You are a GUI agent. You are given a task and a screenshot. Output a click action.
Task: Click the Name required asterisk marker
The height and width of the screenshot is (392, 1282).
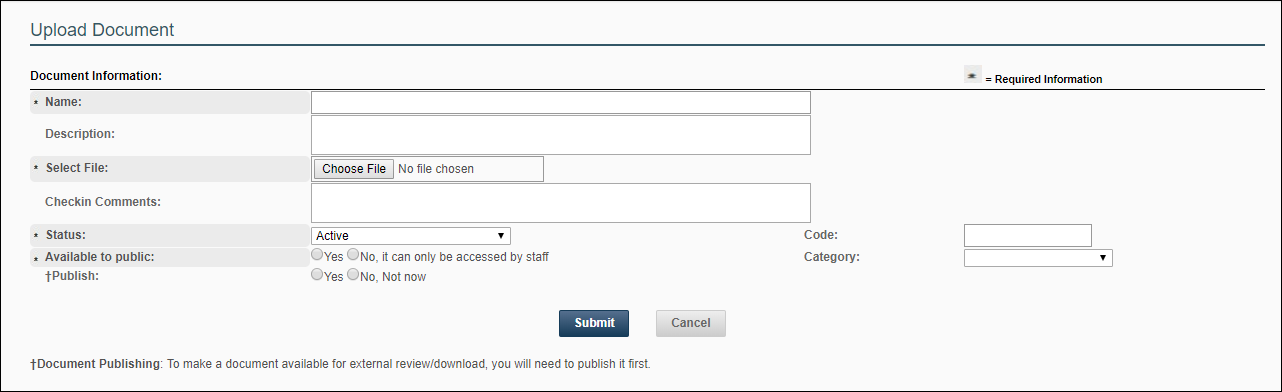click(x=37, y=103)
